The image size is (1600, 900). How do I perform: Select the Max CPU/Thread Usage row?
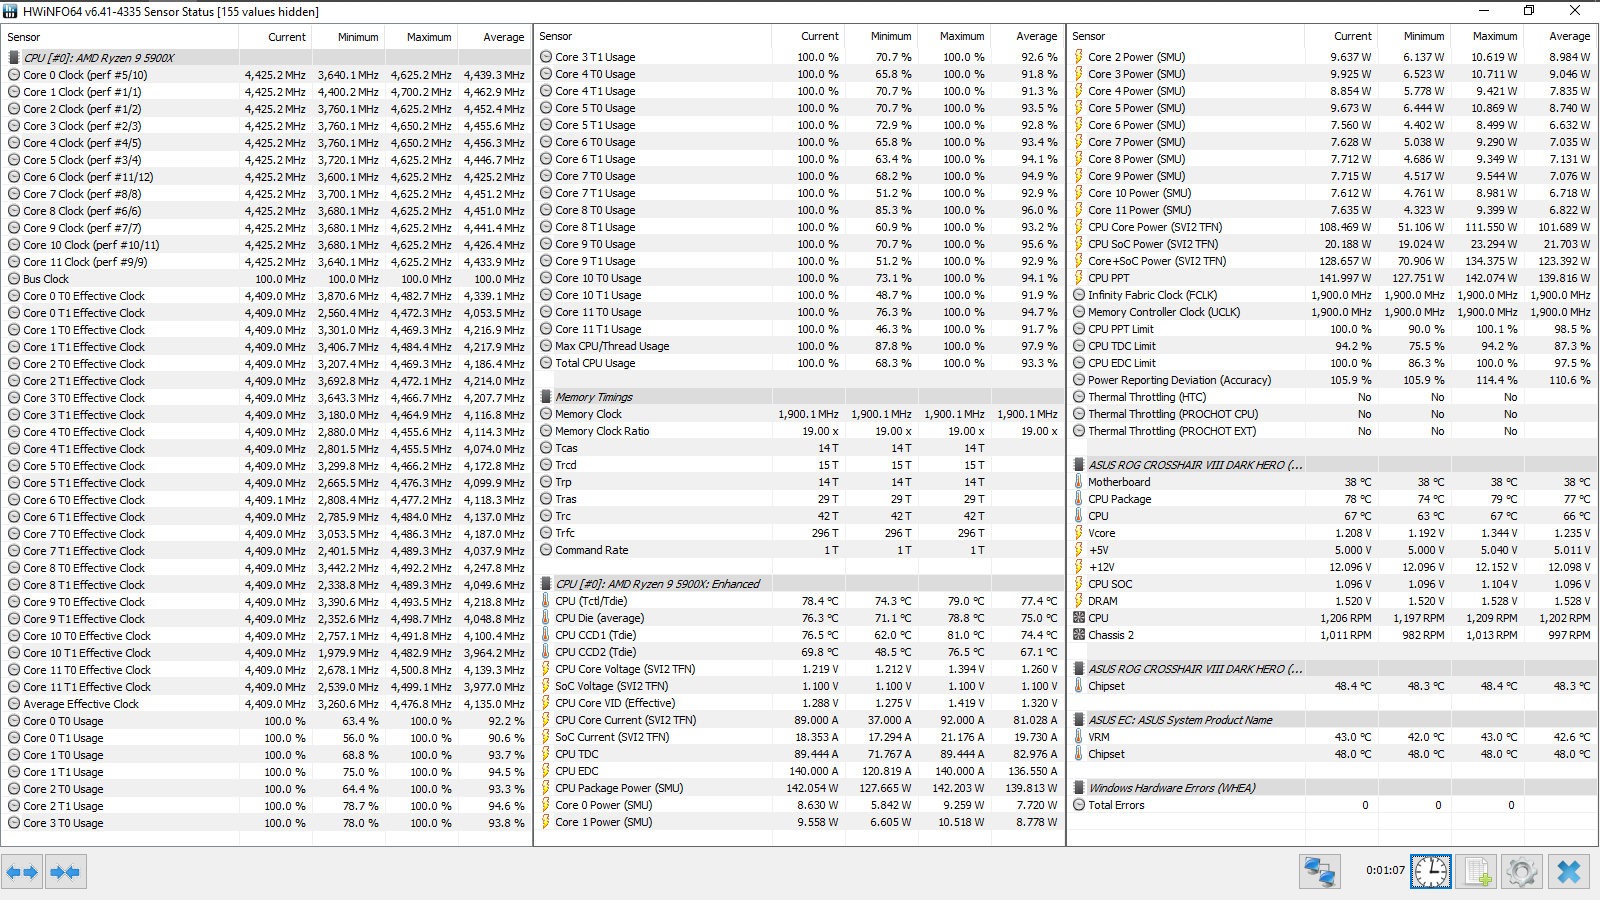click(x=799, y=346)
